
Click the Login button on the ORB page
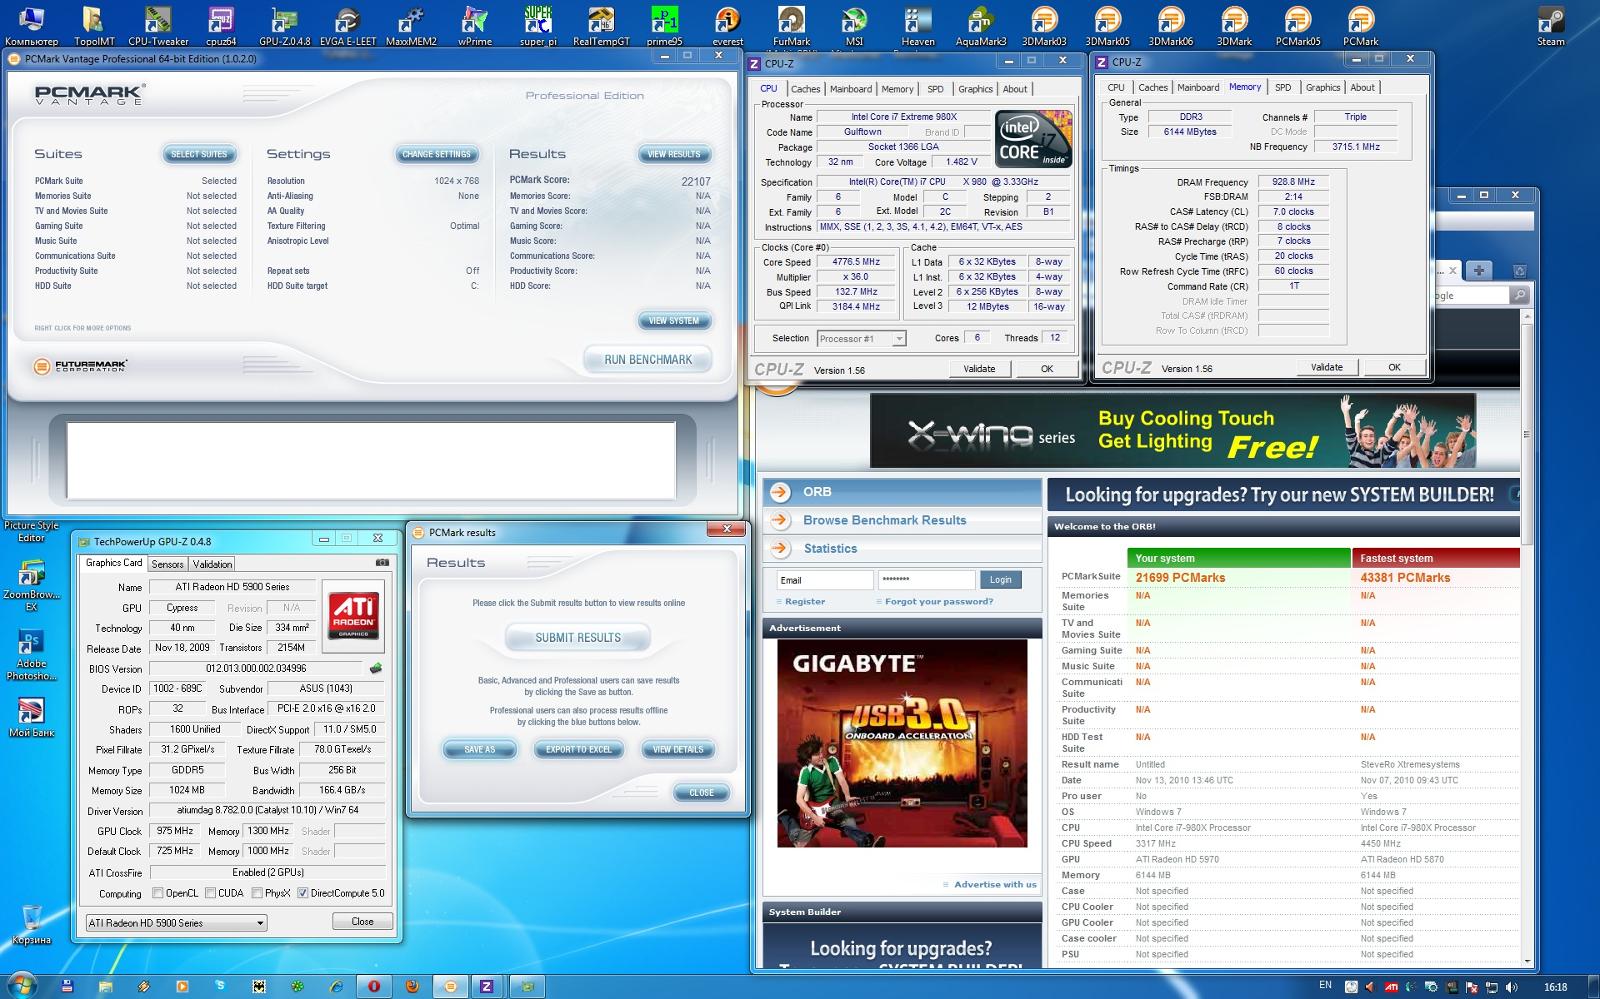[x=1001, y=580]
